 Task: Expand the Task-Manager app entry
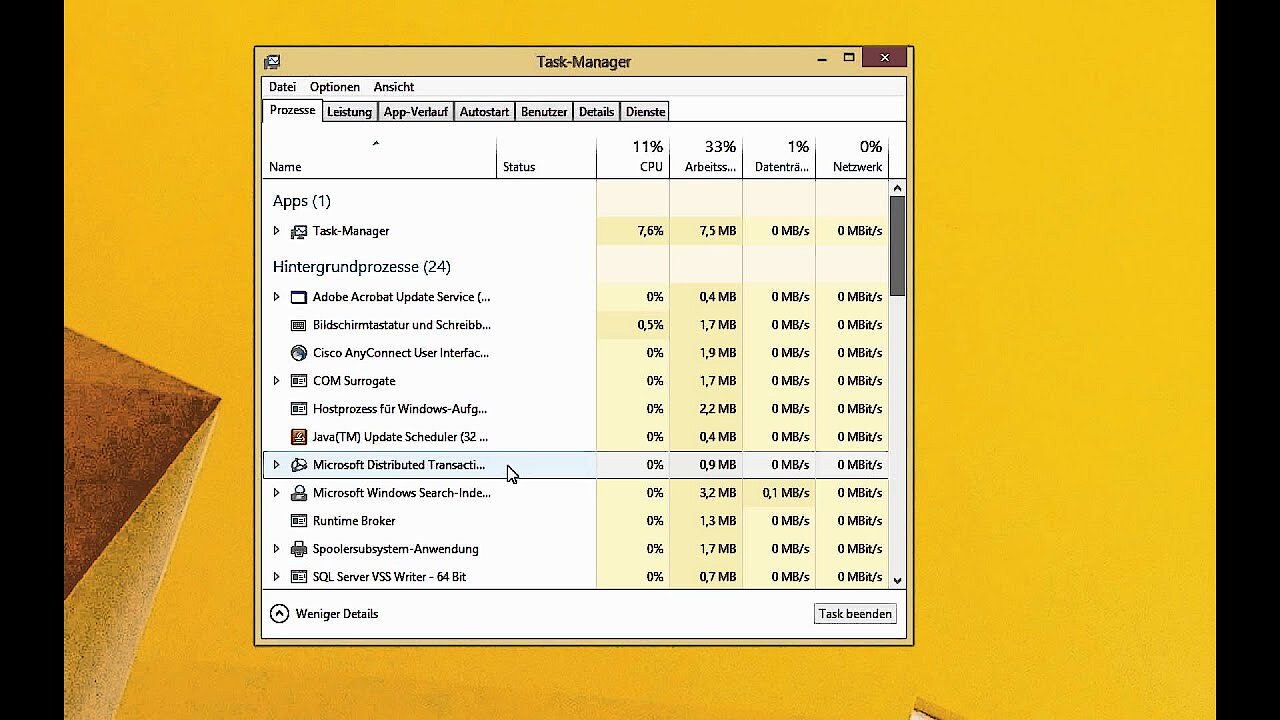pyautogui.click(x=276, y=231)
